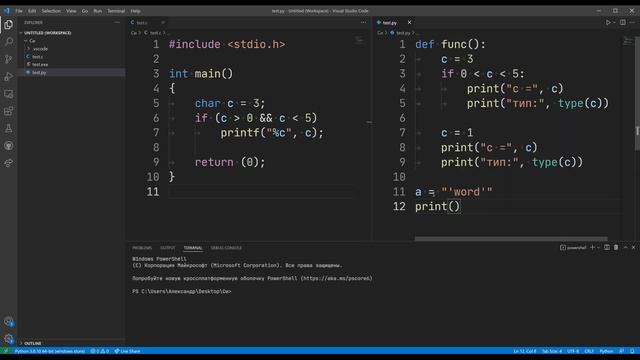Open the launch profile dropdown beside new terminal
Viewport: 640px width, 360px height.
click(x=598, y=247)
